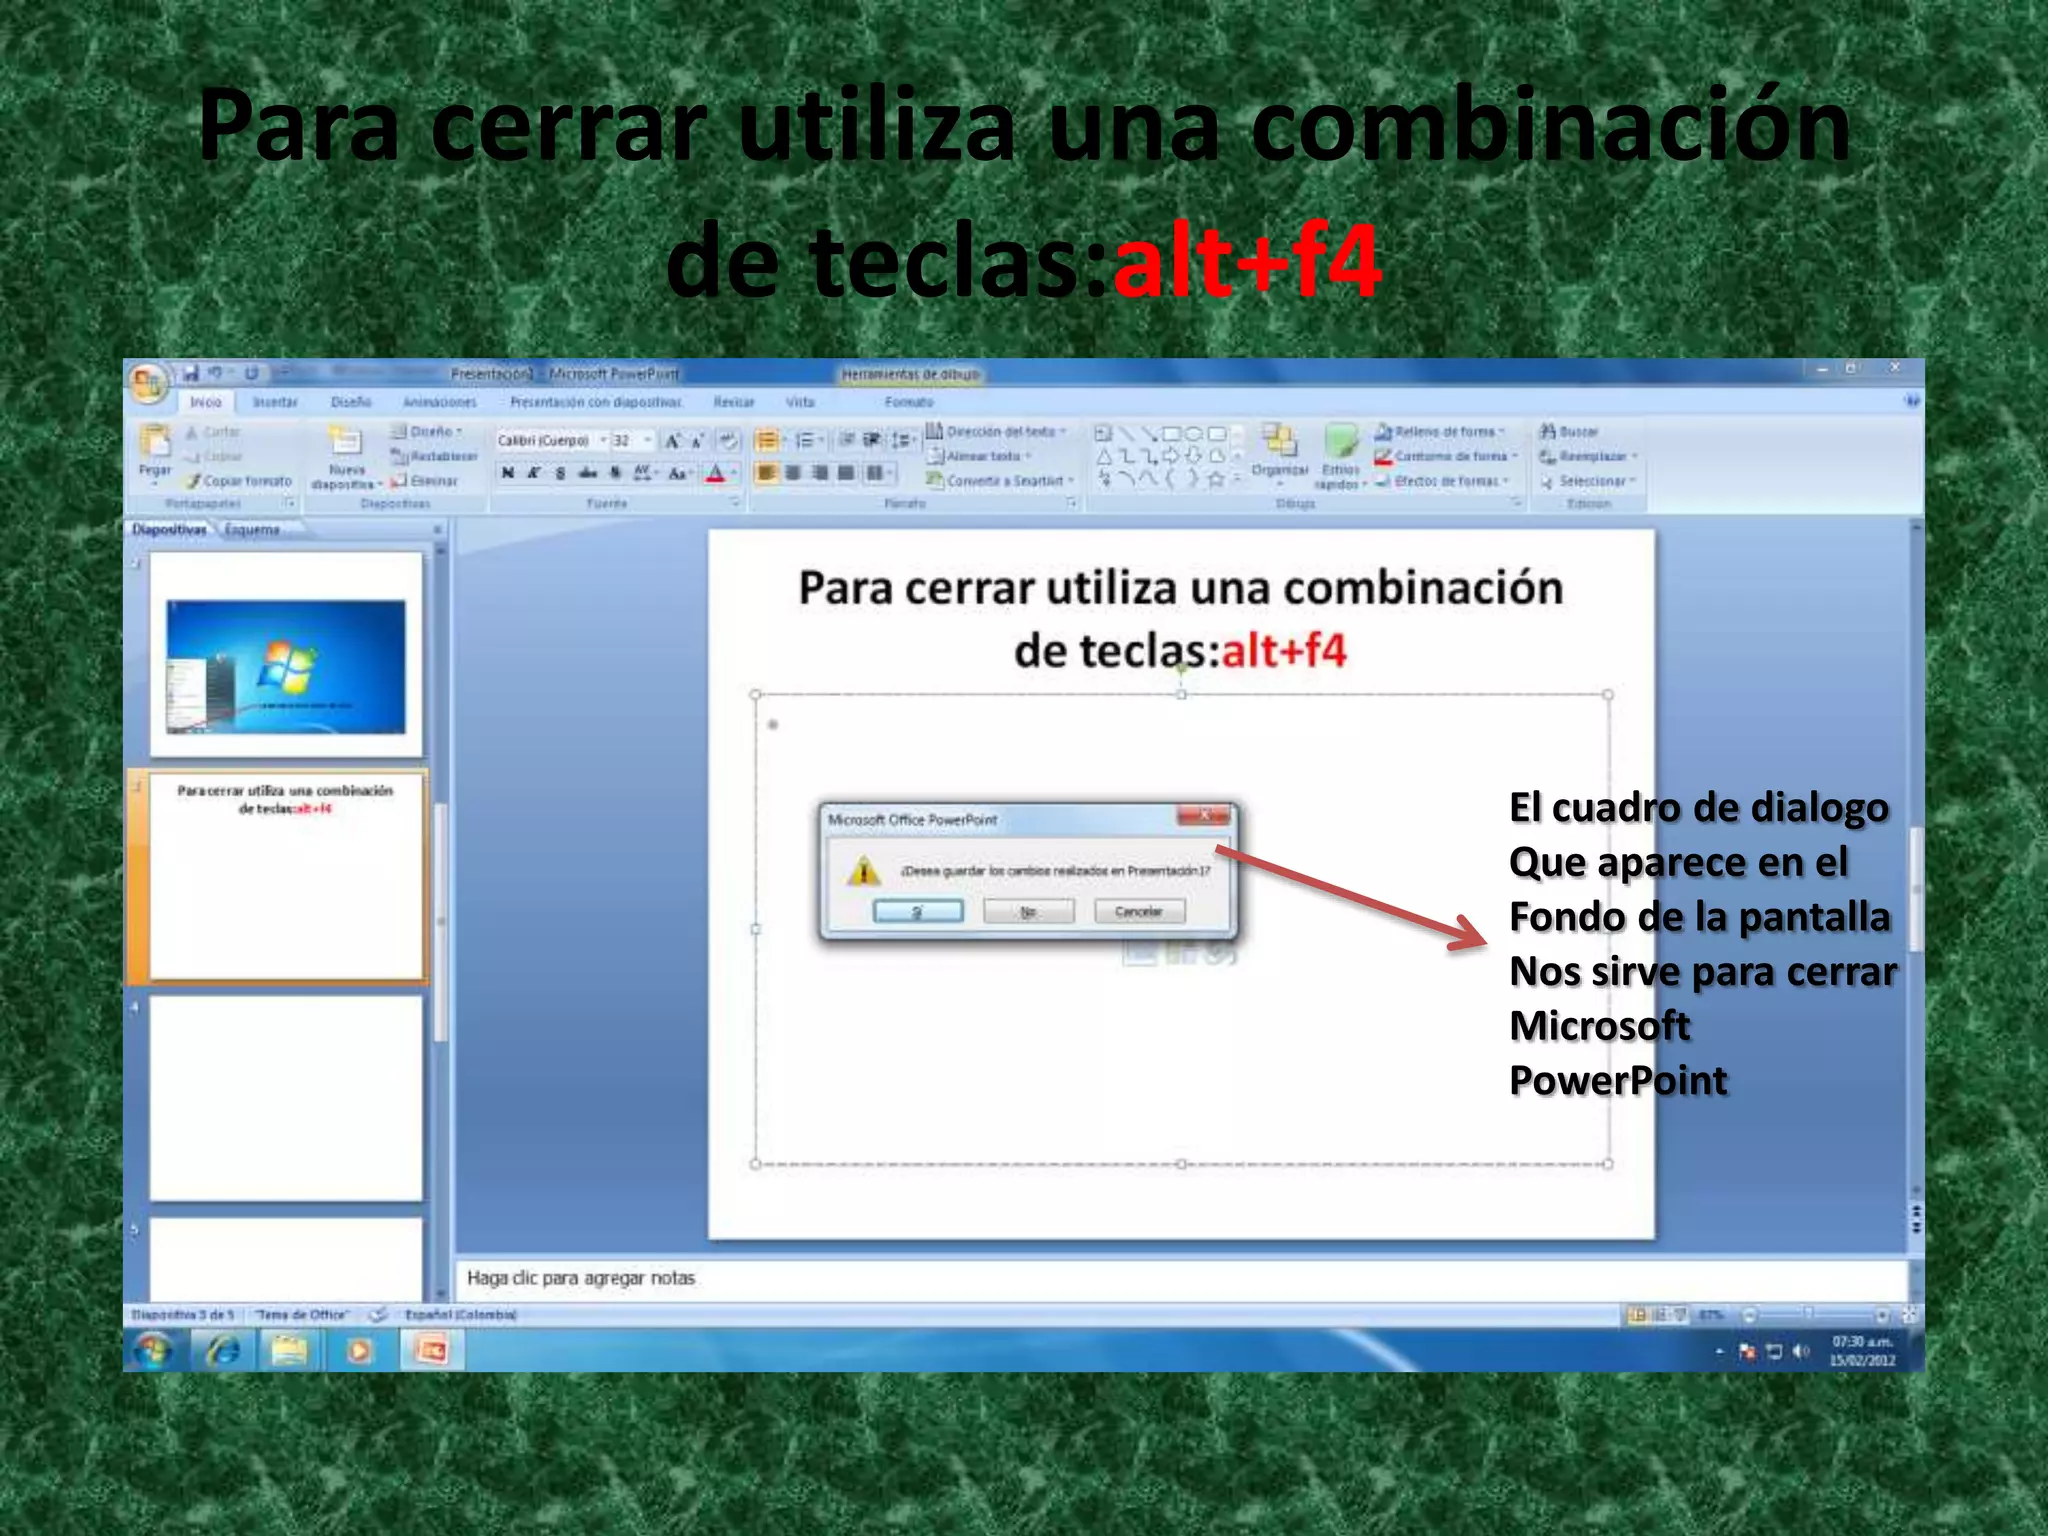The width and height of the screenshot is (2048, 1536).
Task: Click Cancelar in save dialog
Action: click(x=1139, y=911)
